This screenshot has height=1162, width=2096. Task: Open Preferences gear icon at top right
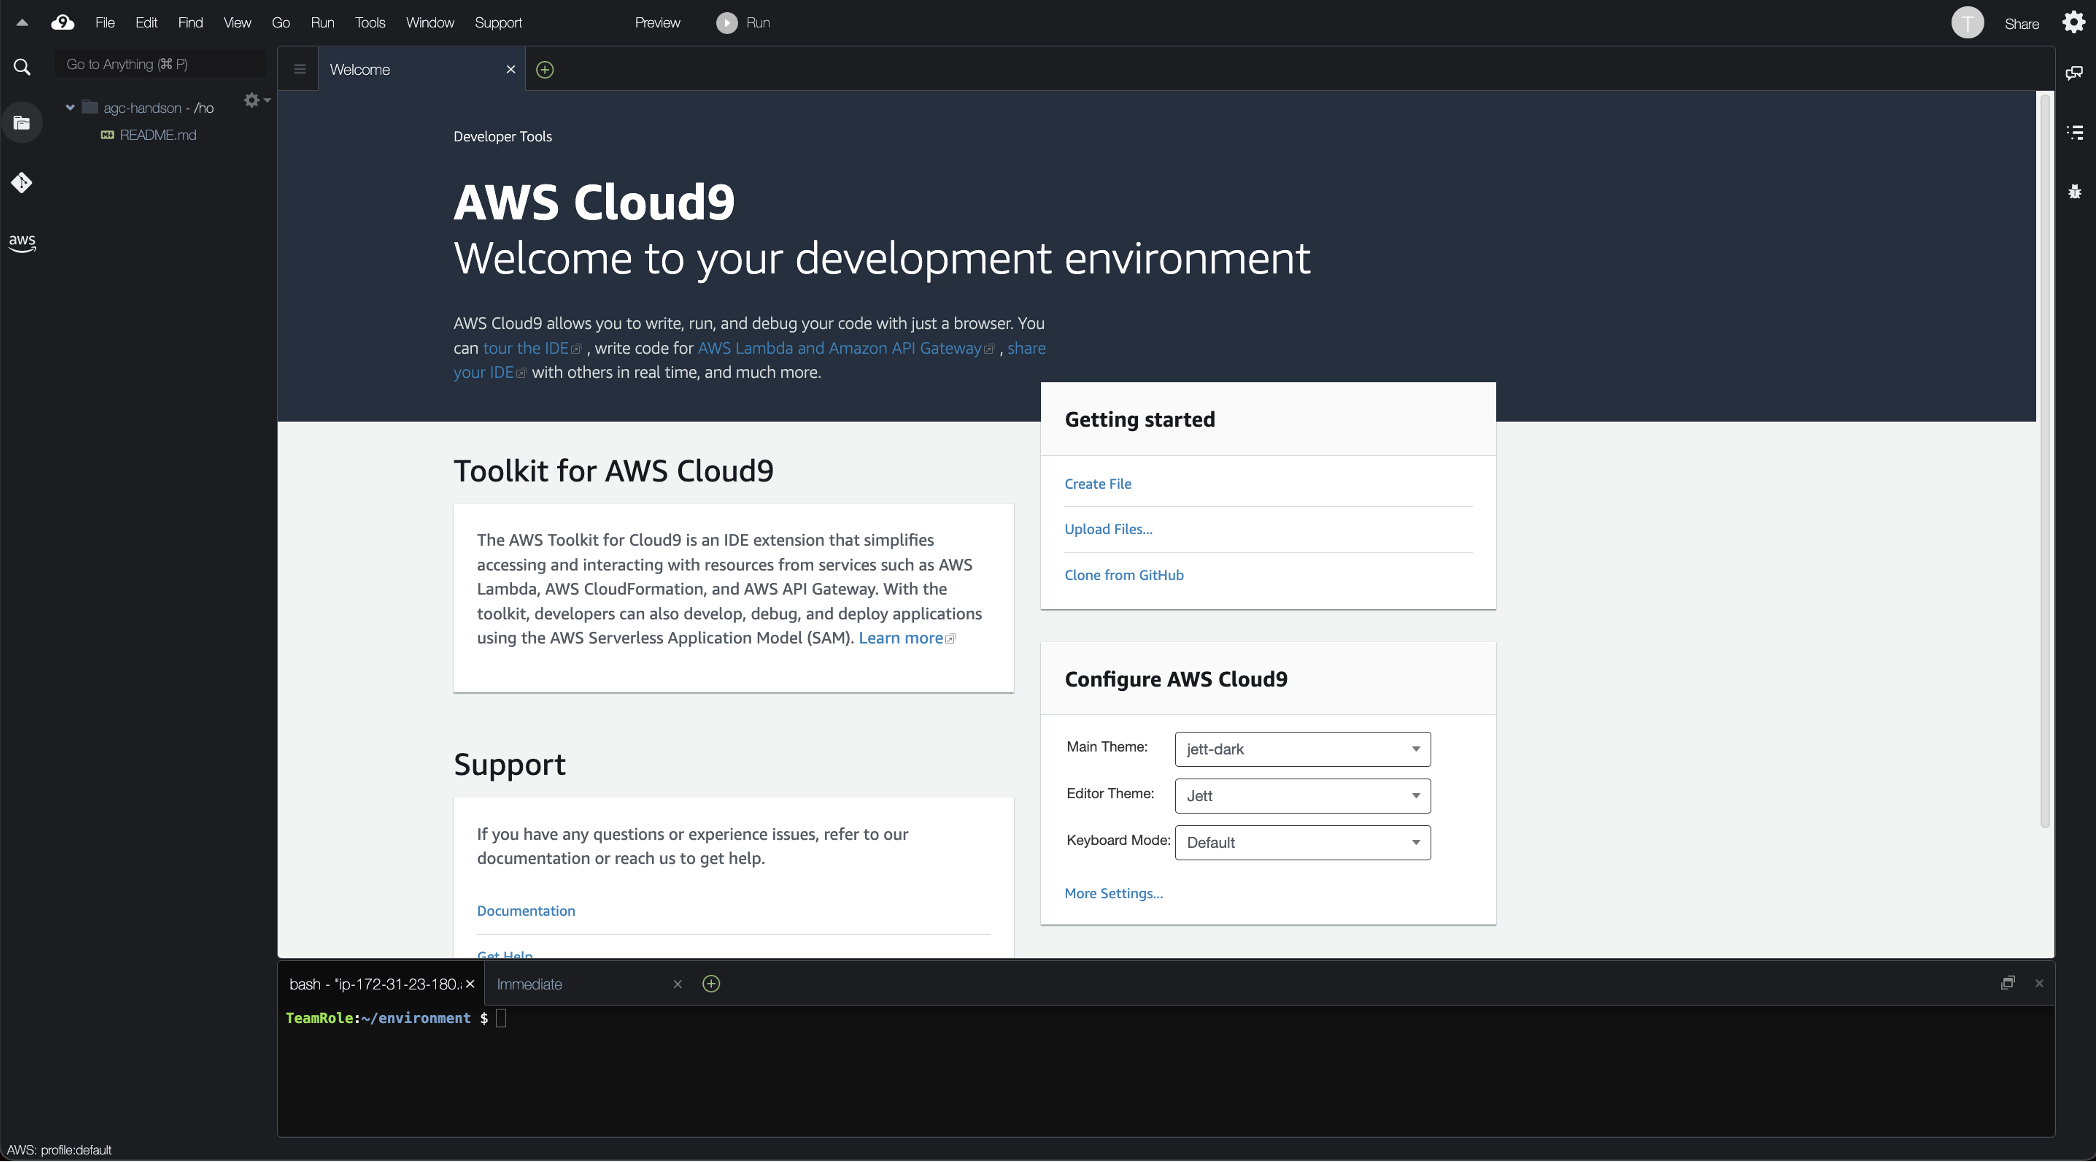[2074, 22]
